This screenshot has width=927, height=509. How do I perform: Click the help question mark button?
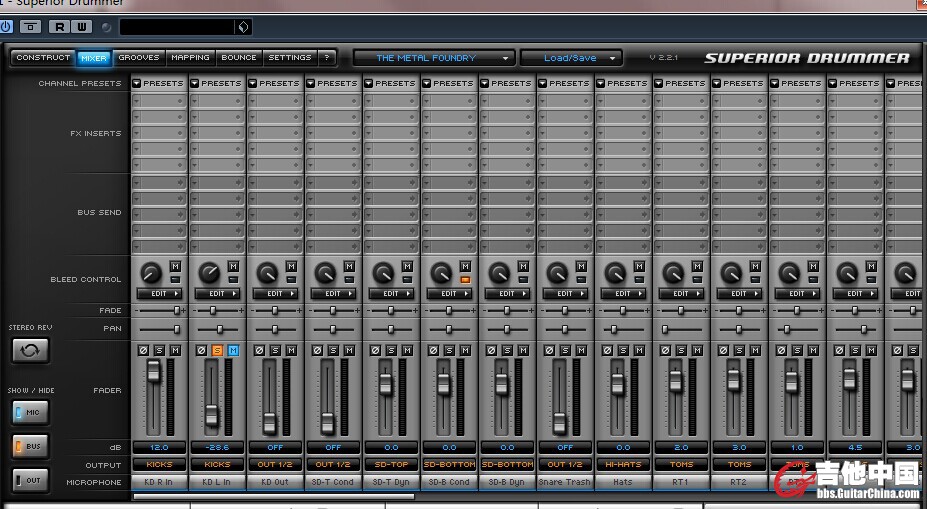click(x=327, y=58)
